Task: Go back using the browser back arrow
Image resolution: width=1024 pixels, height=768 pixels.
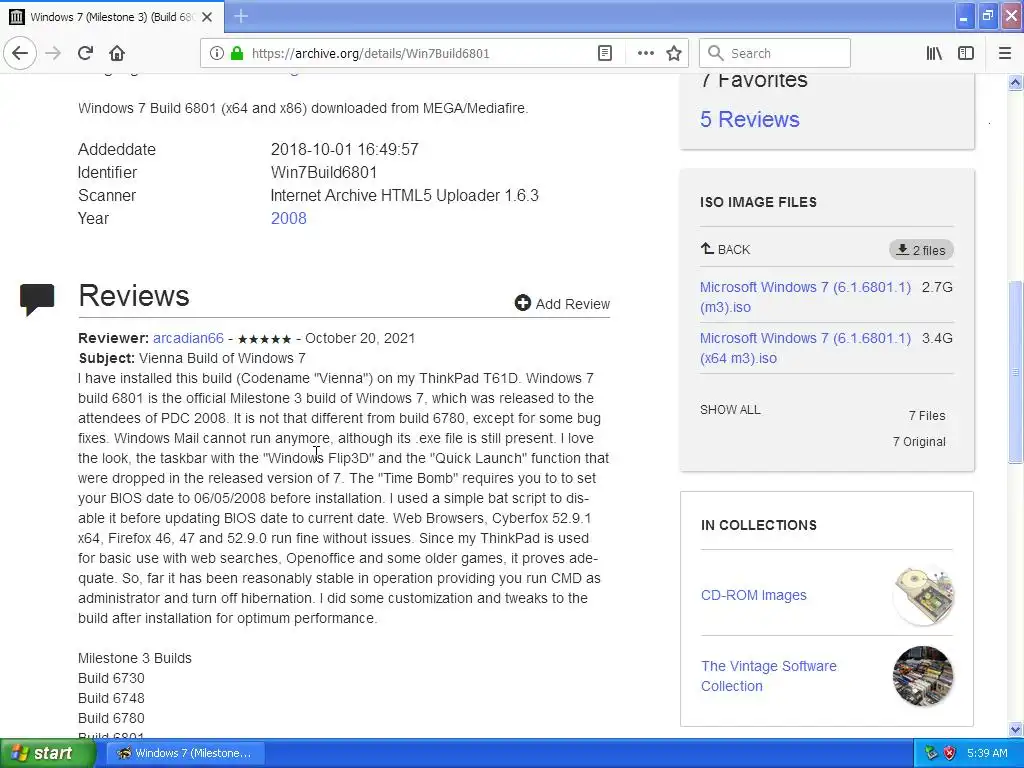Action: [20, 53]
